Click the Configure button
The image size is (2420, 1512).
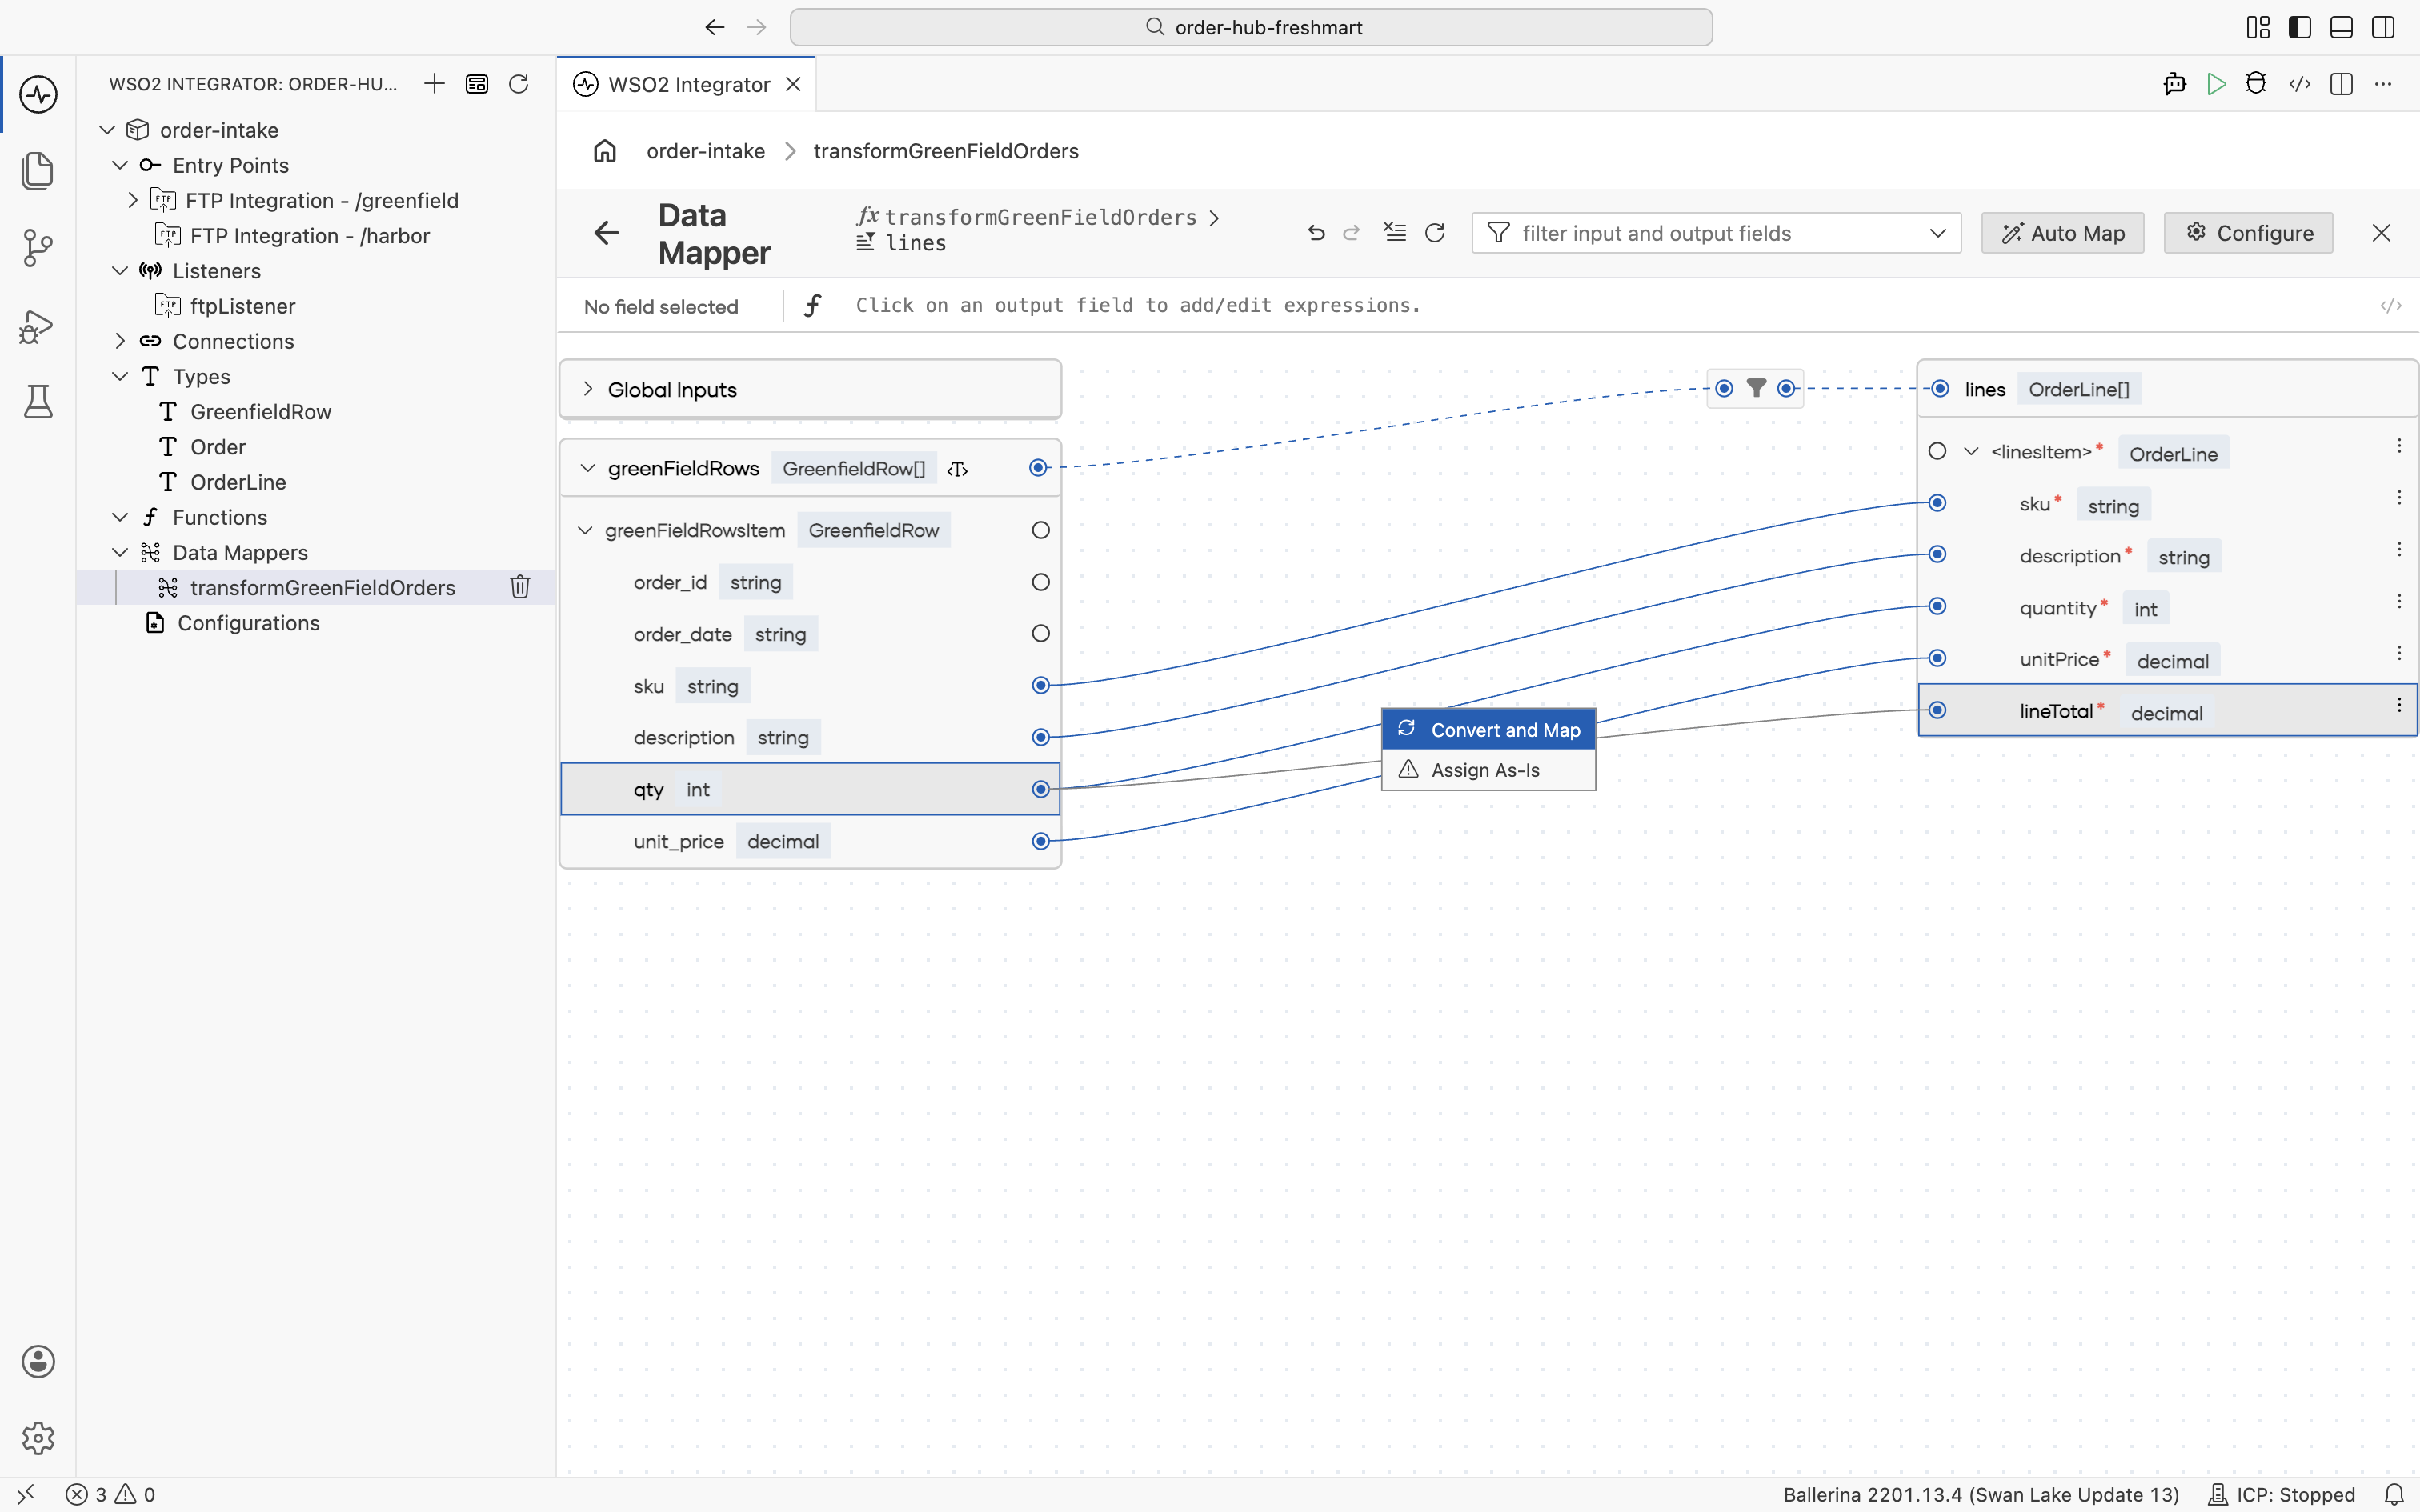click(x=2247, y=233)
